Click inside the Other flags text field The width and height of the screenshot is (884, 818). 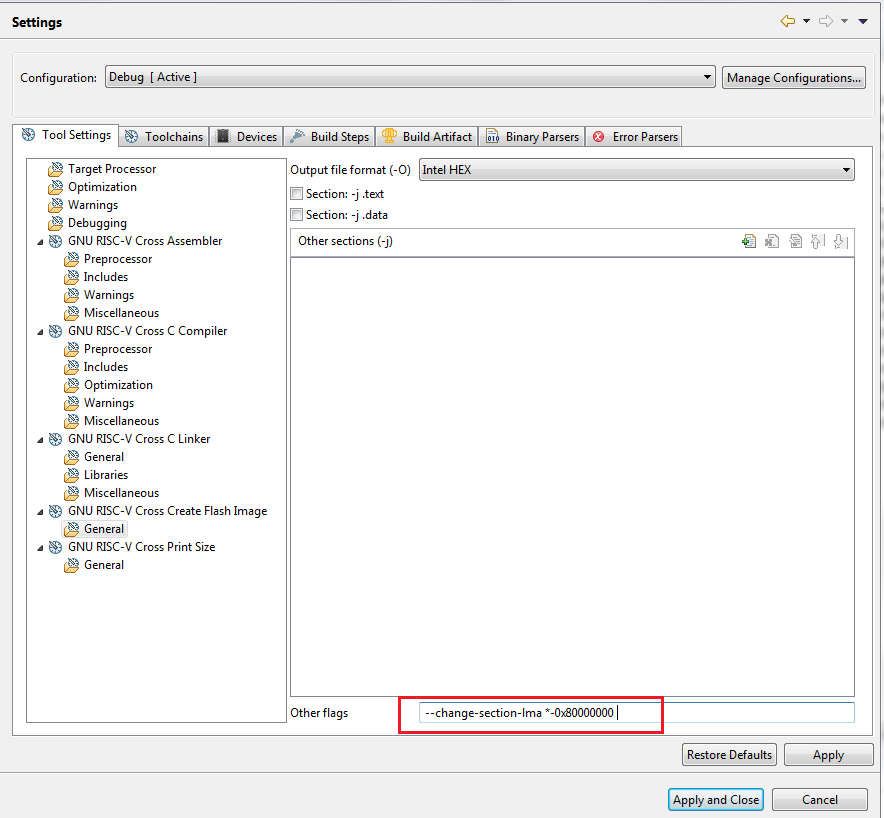(735, 712)
